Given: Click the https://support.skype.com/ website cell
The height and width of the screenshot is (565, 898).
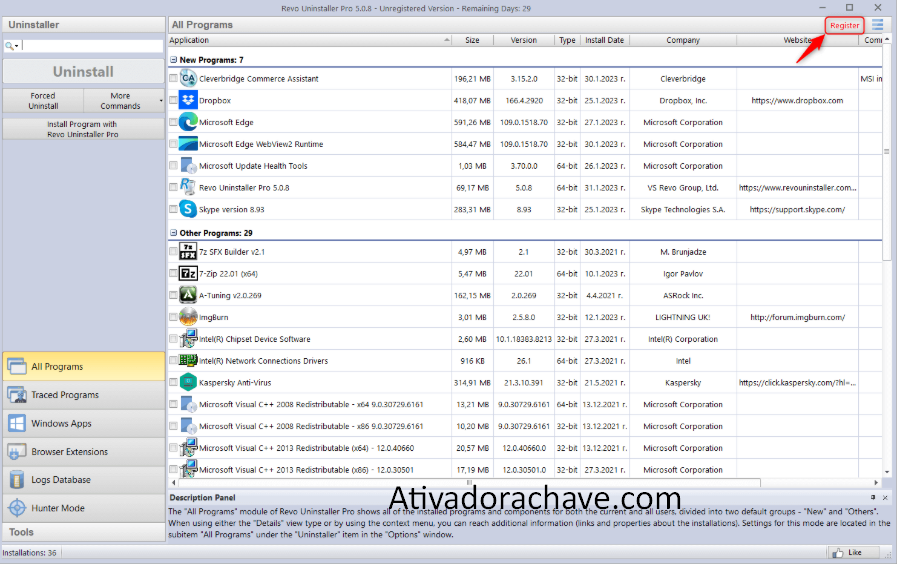Looking at the screenshot, I should 797,210.
